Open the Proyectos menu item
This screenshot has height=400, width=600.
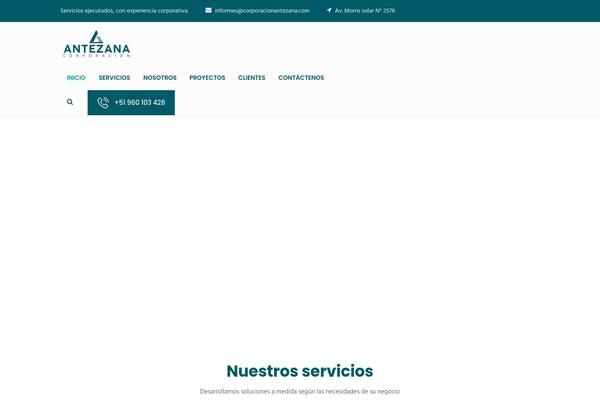tap(207, 78)
